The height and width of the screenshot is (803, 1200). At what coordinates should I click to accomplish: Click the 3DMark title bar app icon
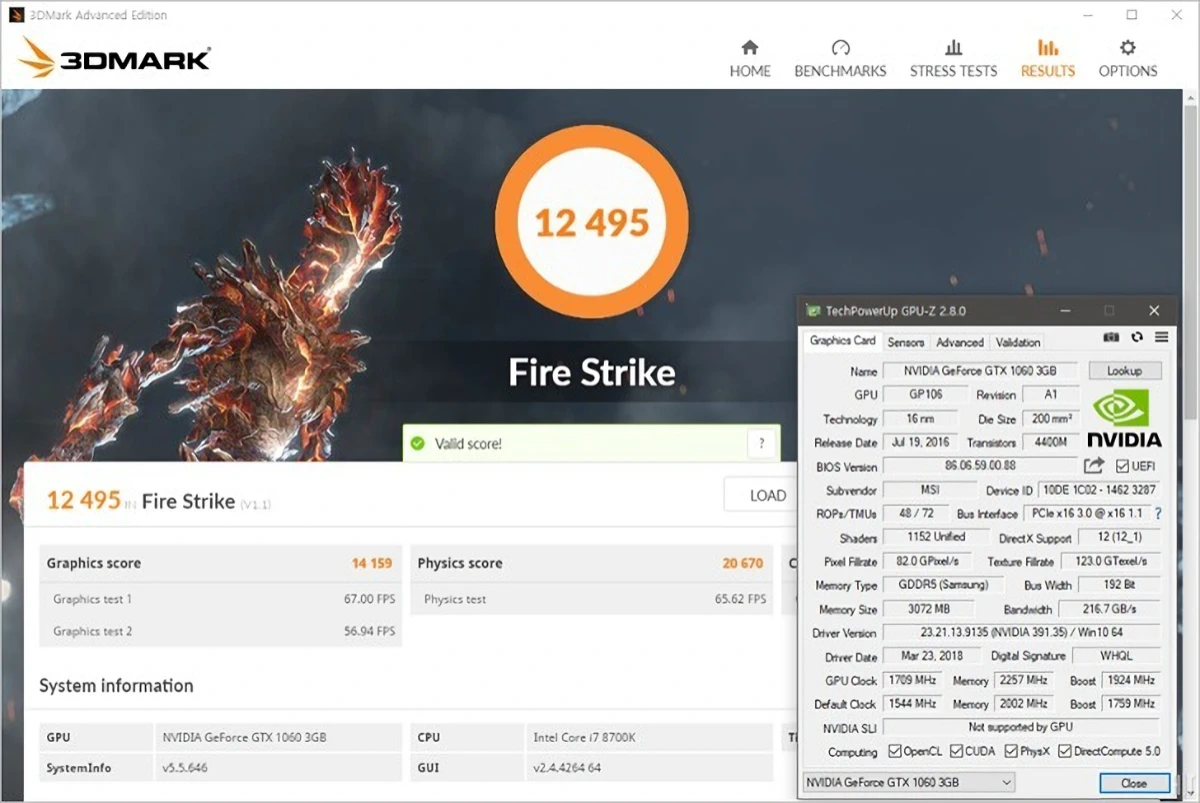pyautogui.click(x=16, y=15)
